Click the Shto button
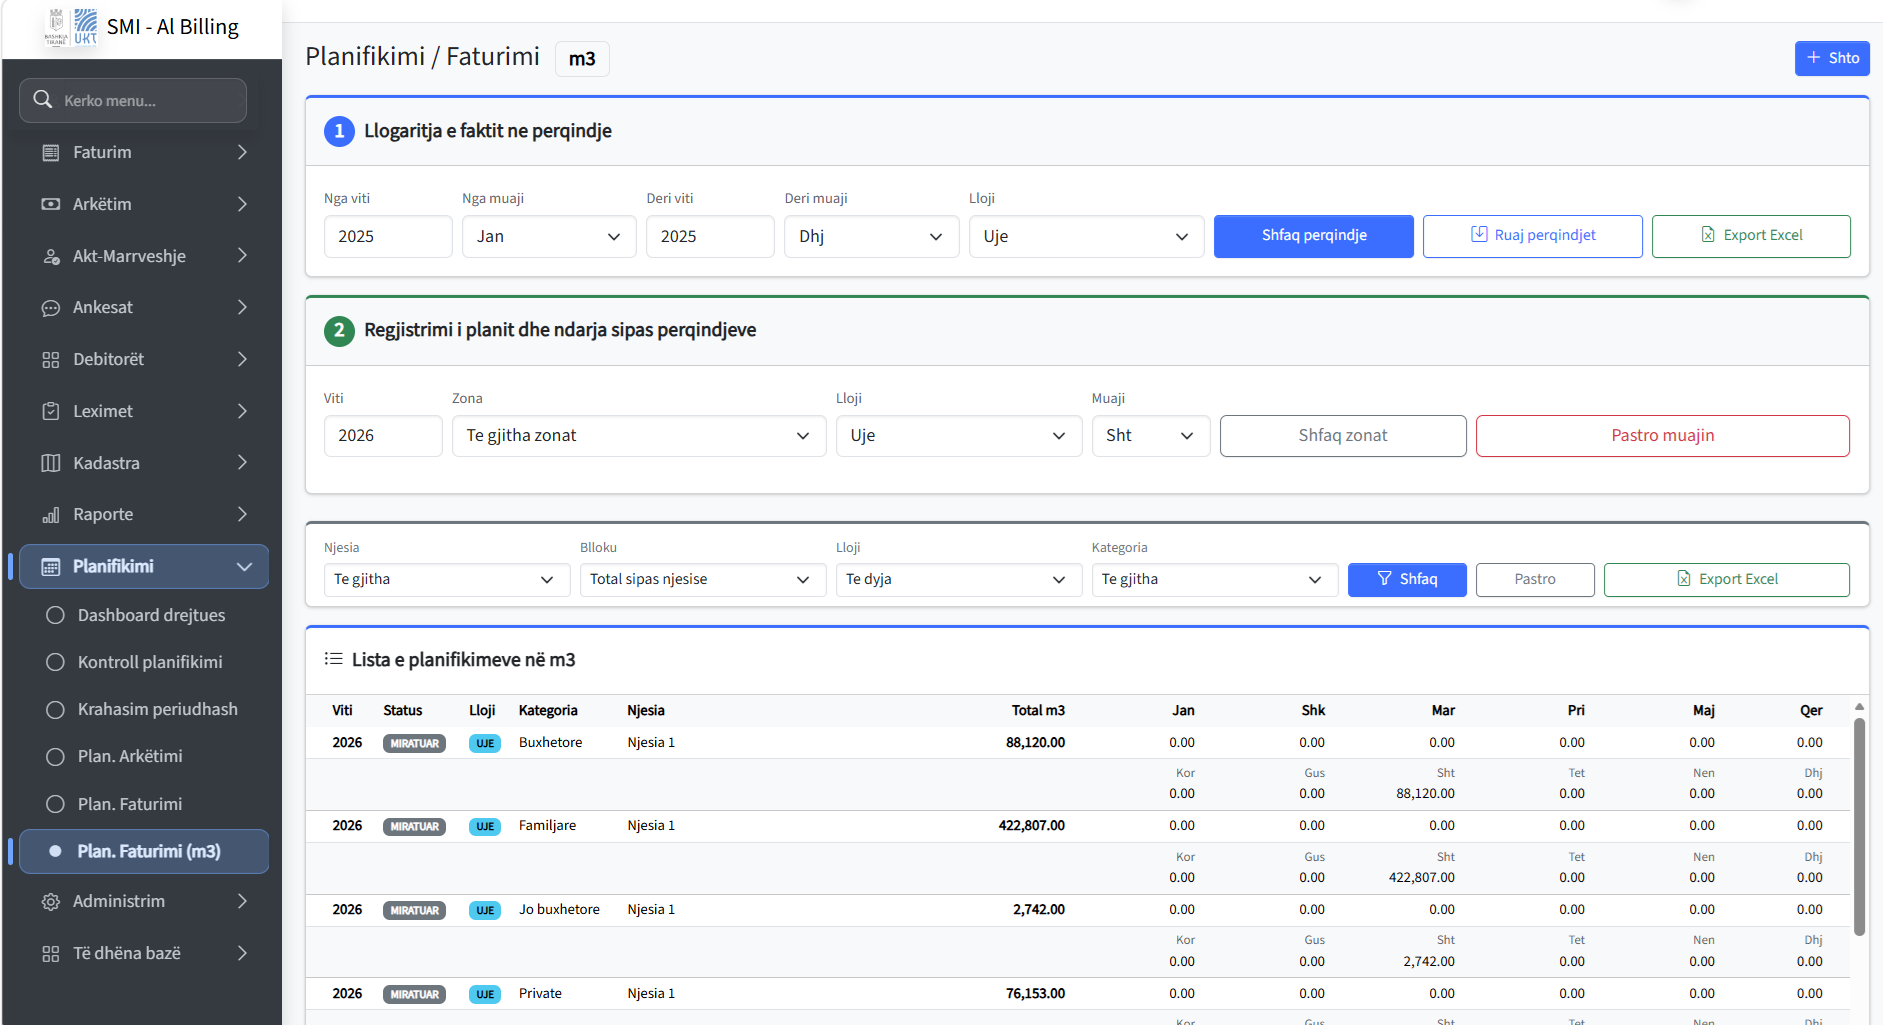The image size is (1883, 1025). tap(1832, 58)
